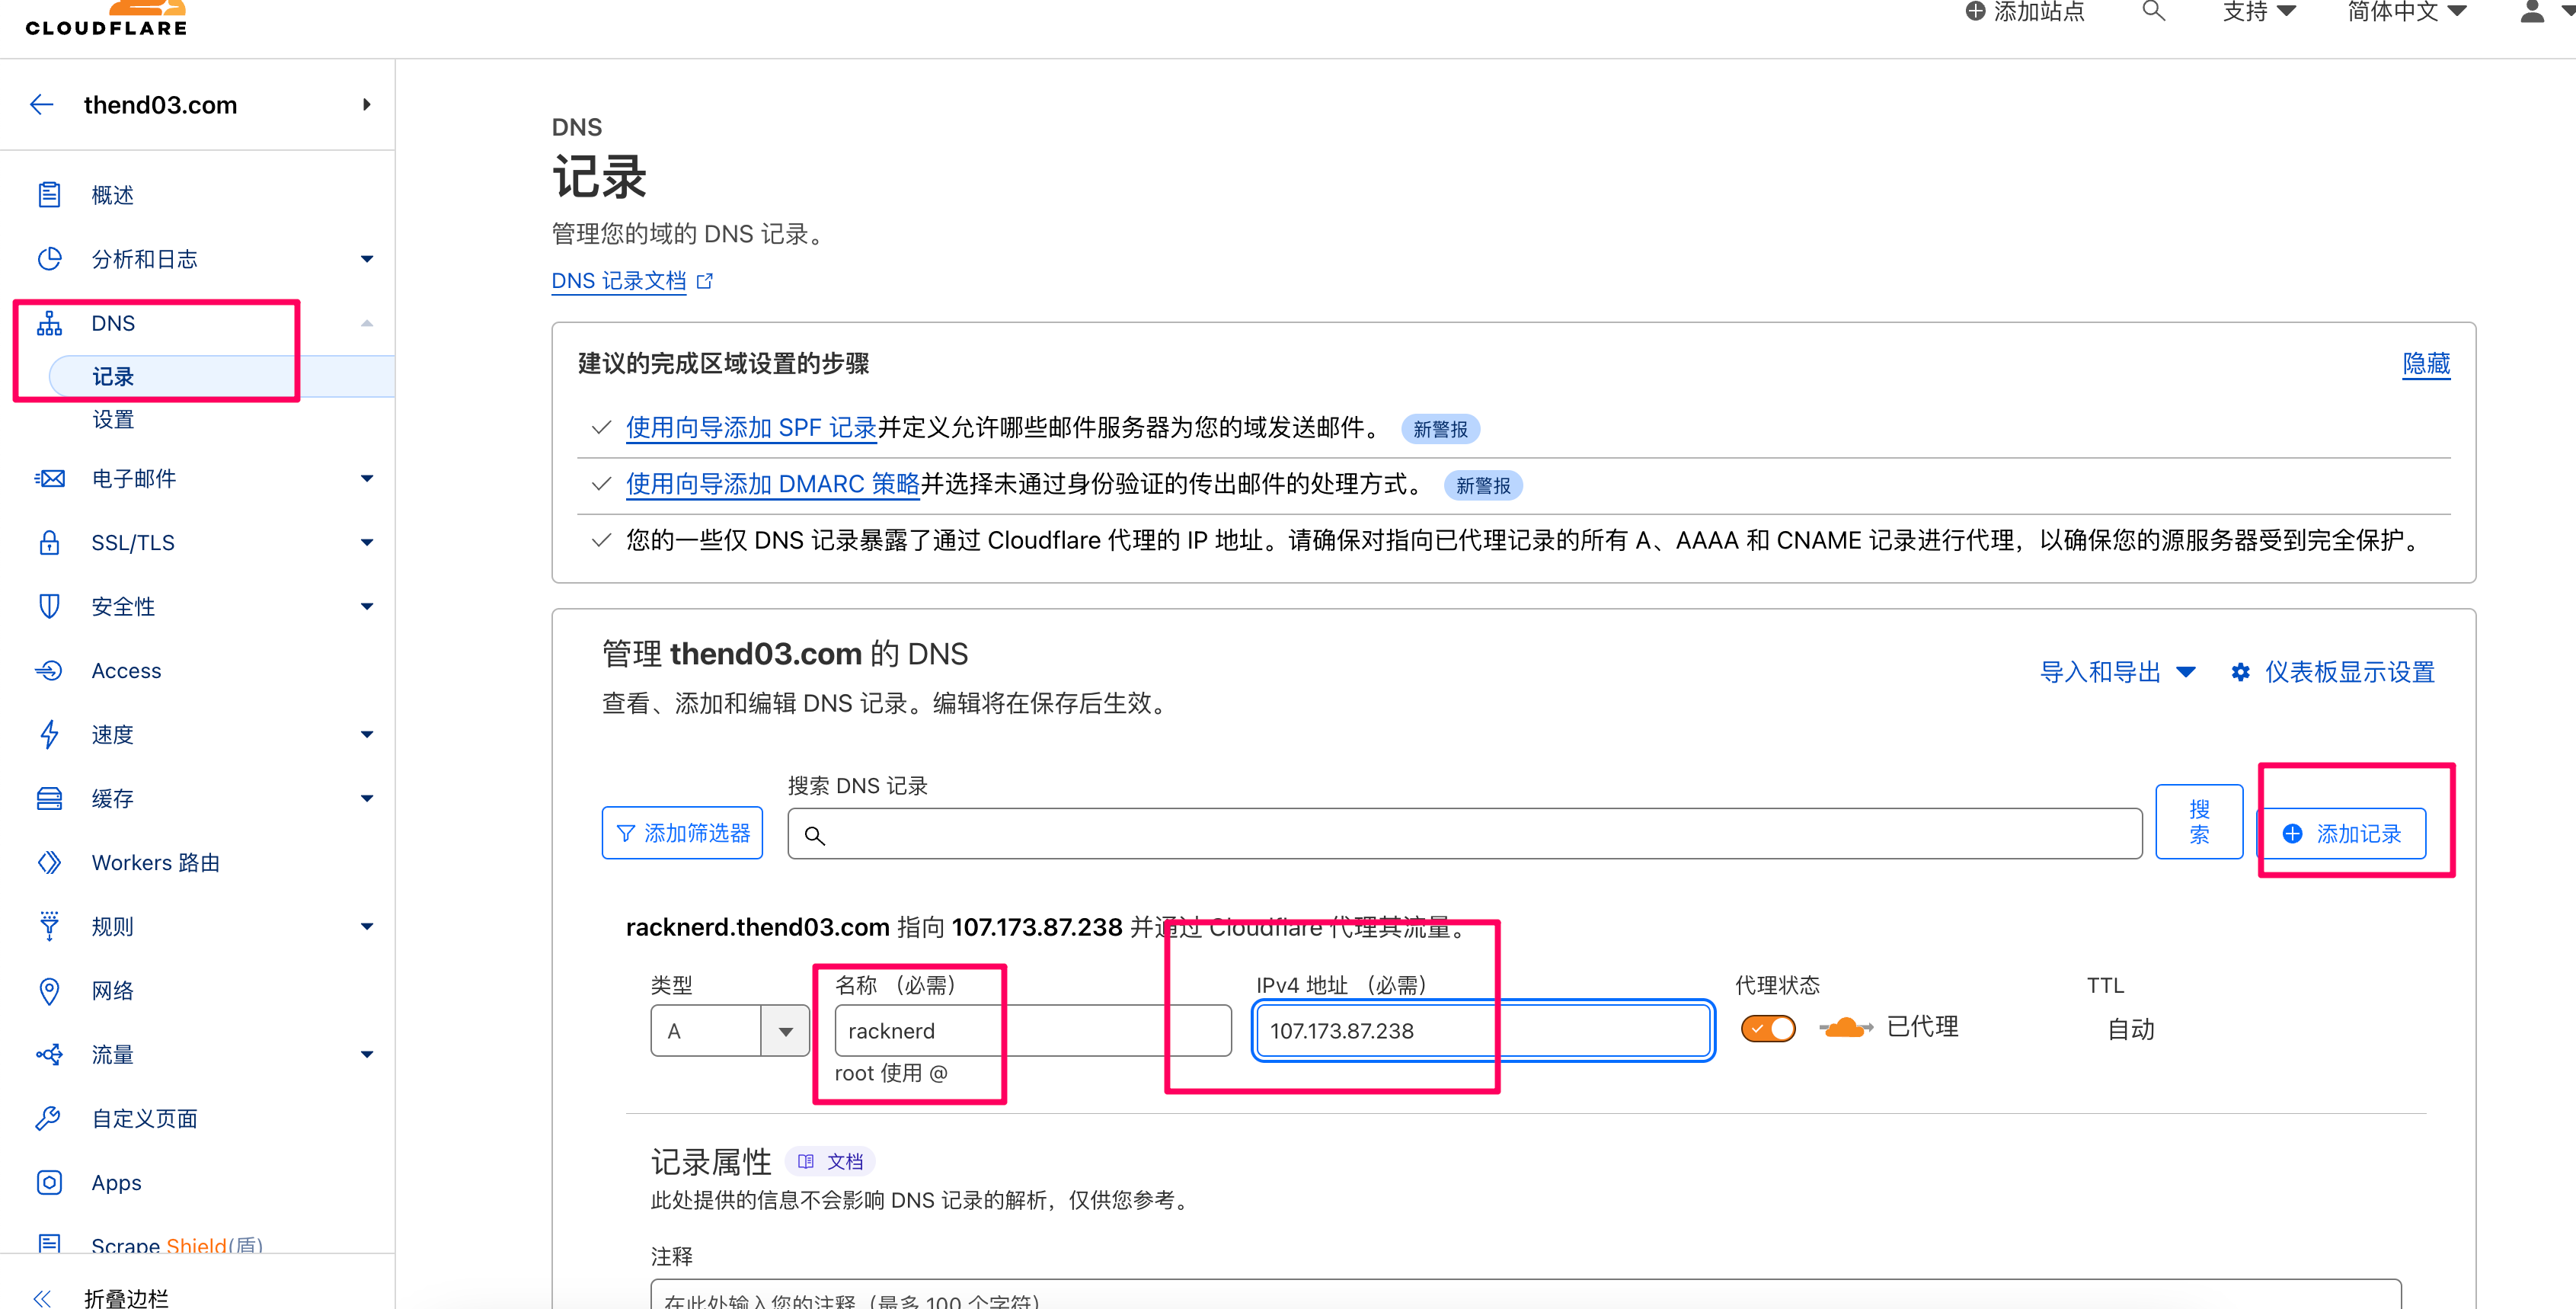Click the Caching (缓存) drive icon
The width and height of the screenshot is (2576, 1309).
(x=49, y=798)
